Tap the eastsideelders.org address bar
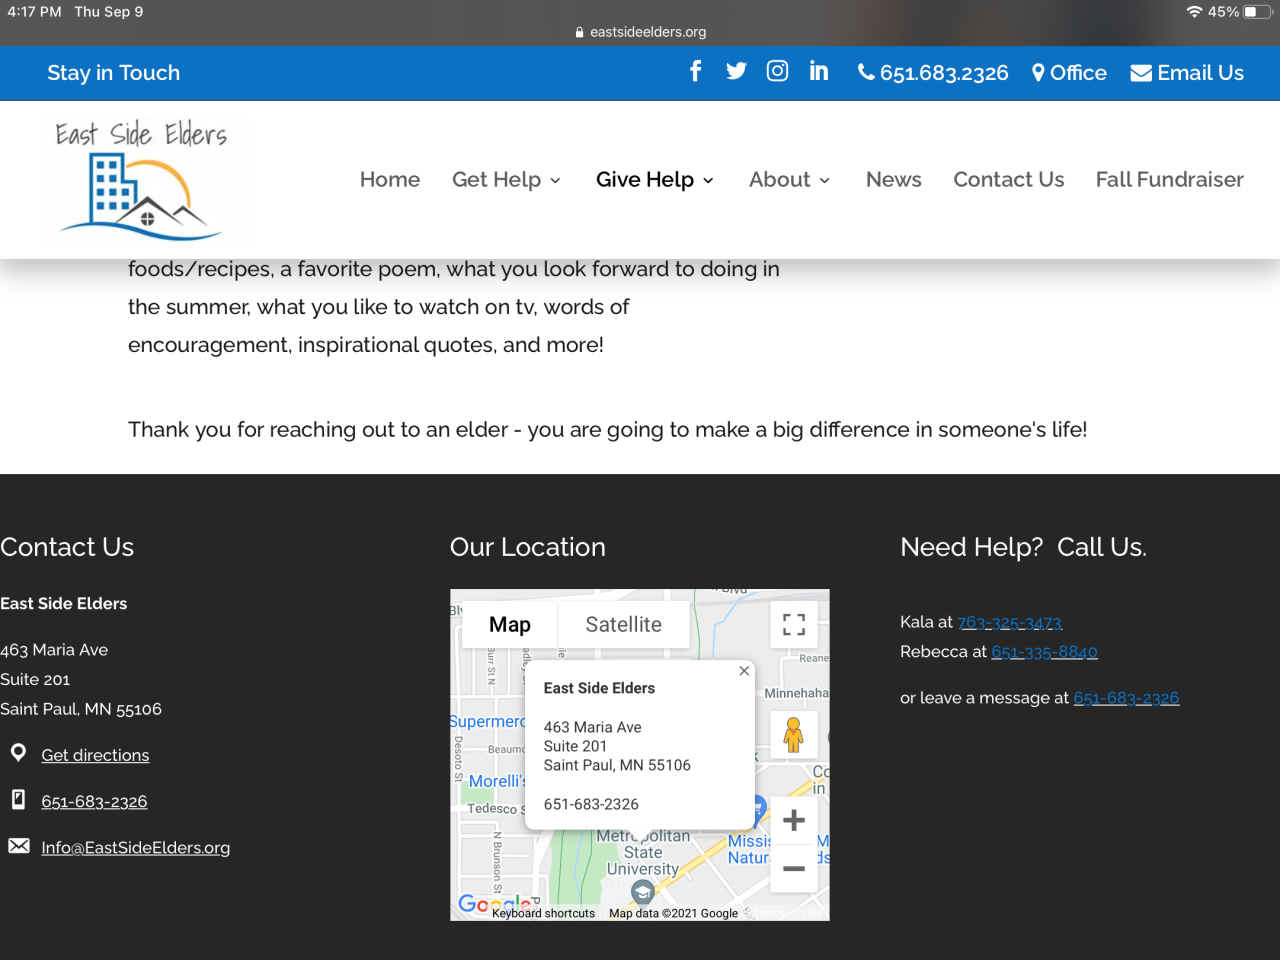The height and width of the screenshot is (960, 1280). coord(640,32)
